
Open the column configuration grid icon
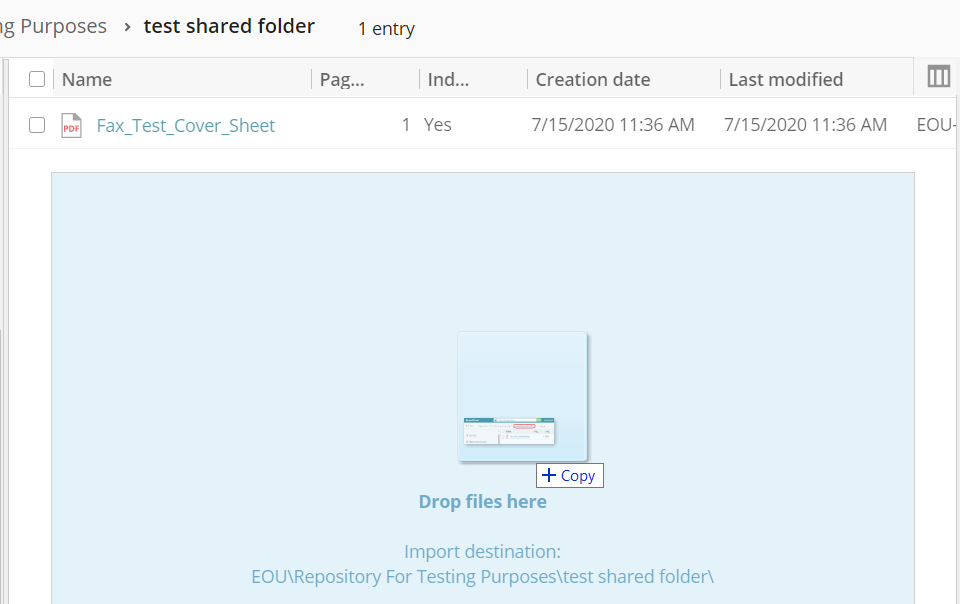click(938, 77)
